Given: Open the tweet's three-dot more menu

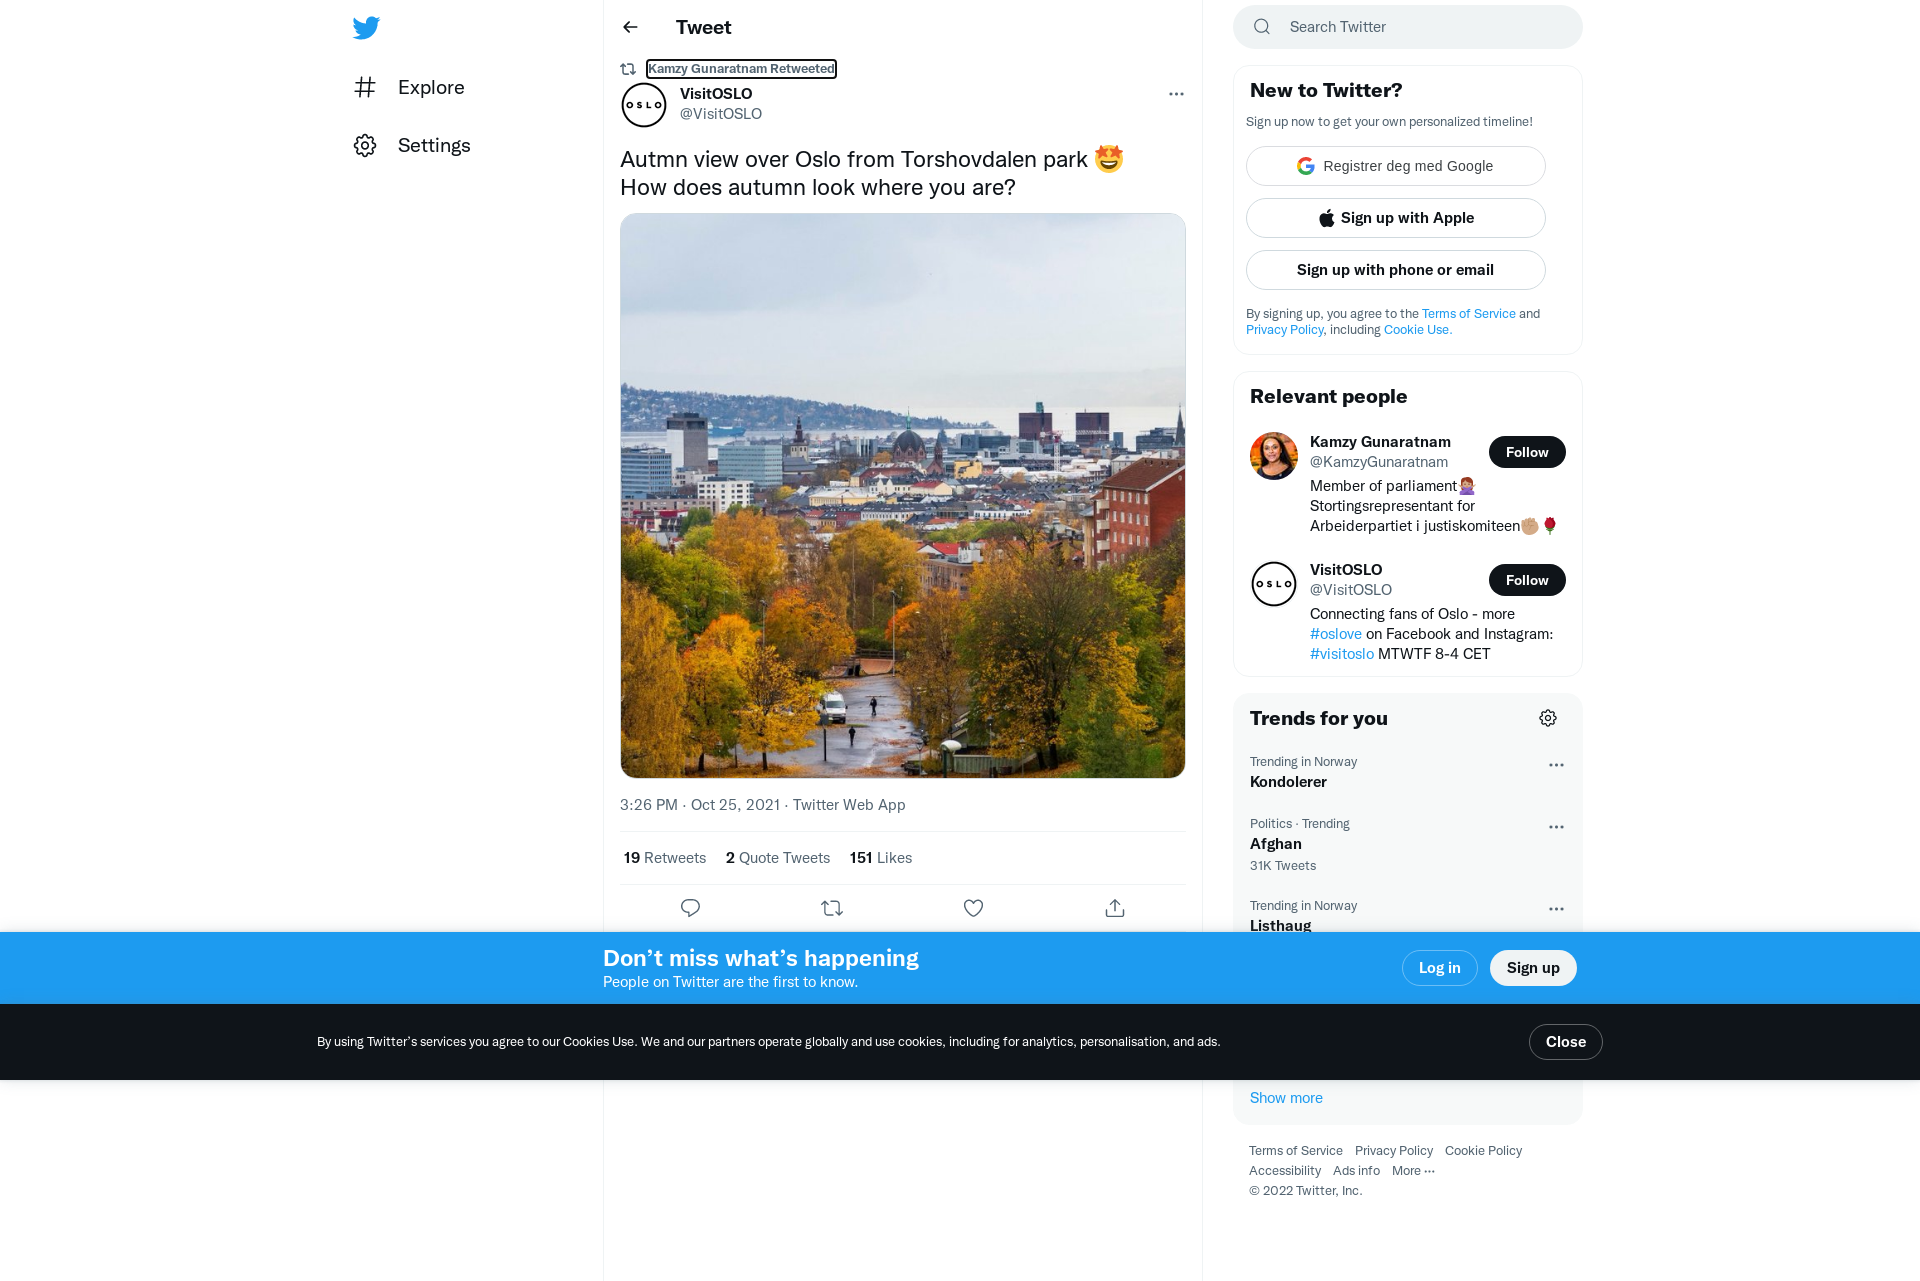Looking at the screenshot, I should click(1176, 94).
